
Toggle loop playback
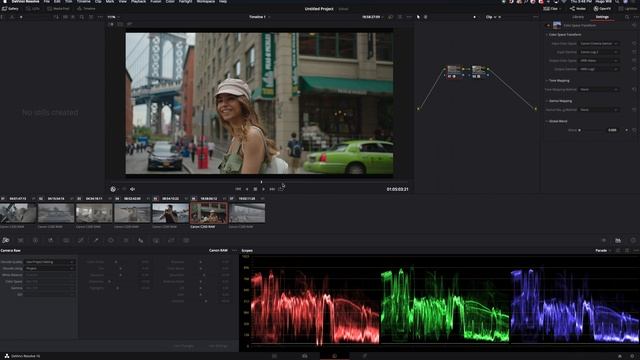click(x=280, y=189)
